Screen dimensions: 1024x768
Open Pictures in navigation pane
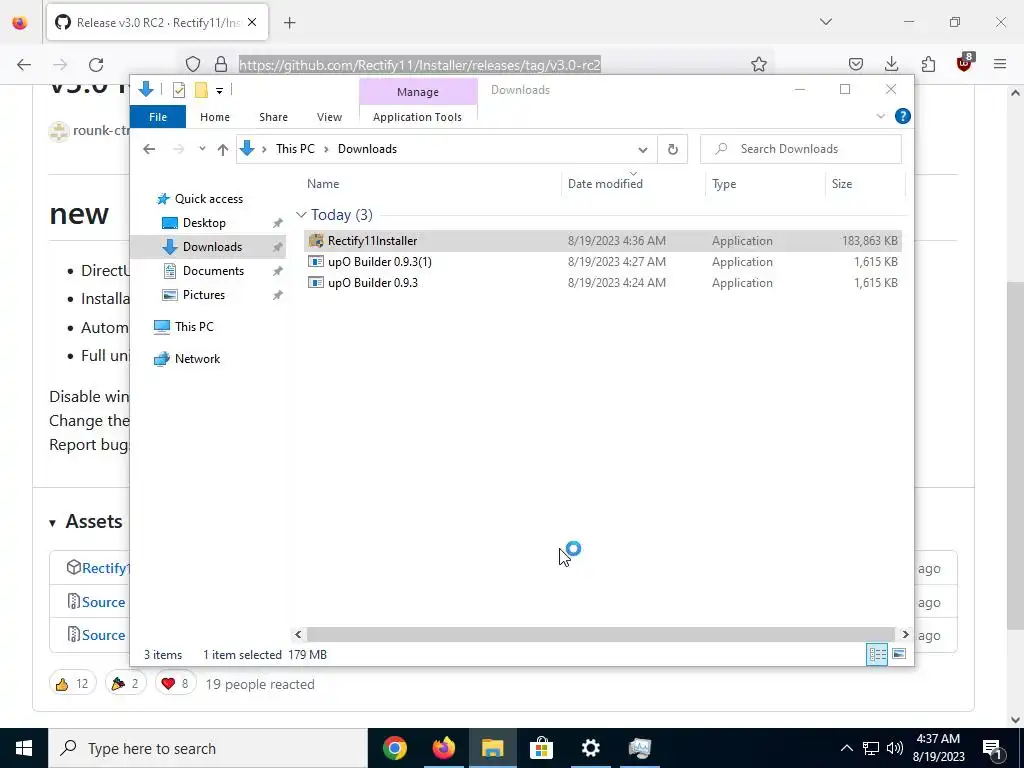click(x=193, y=295)
